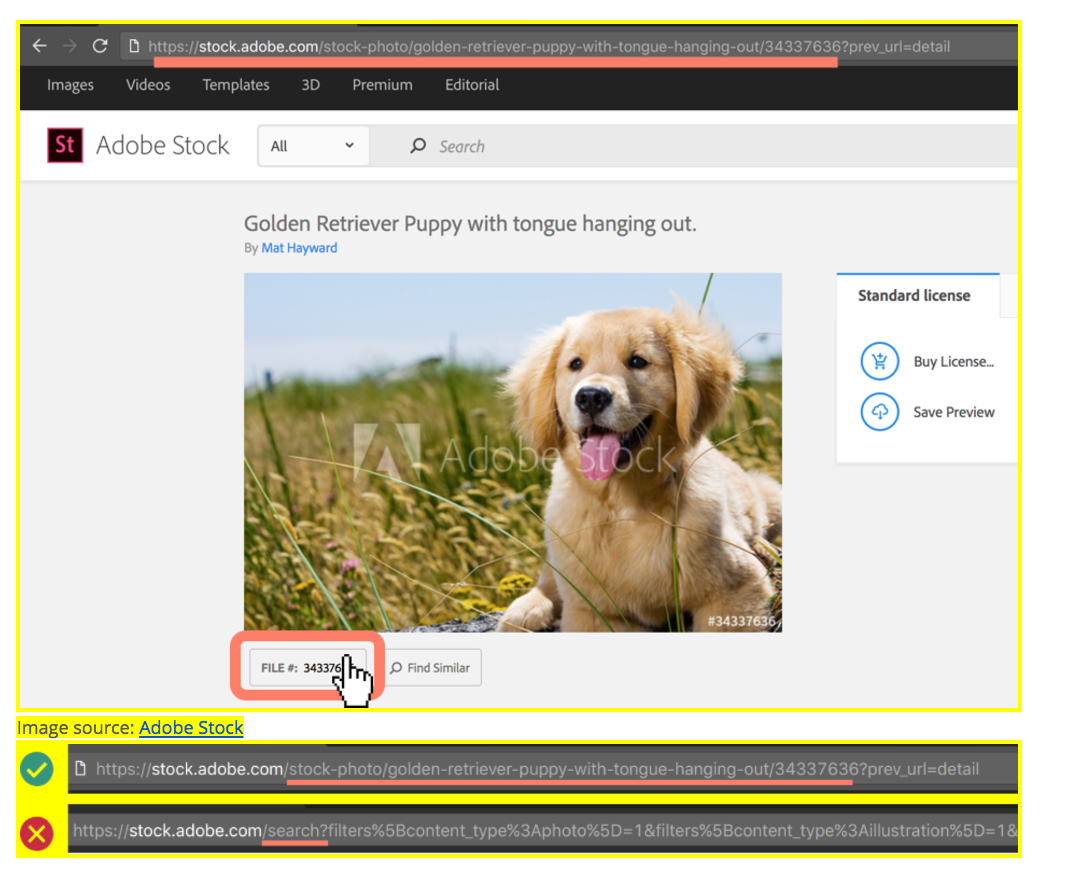Screen dimensions: 1066x880
Task: Click the browser back arrow
Action: [40, 46]
